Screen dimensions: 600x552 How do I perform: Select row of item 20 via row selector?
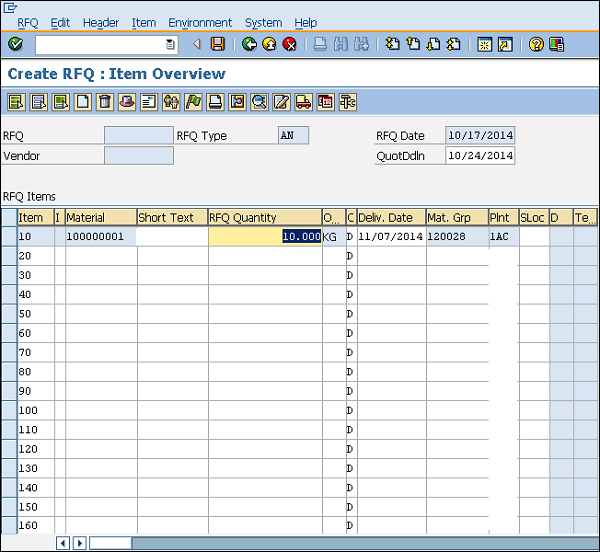[10, 256]
